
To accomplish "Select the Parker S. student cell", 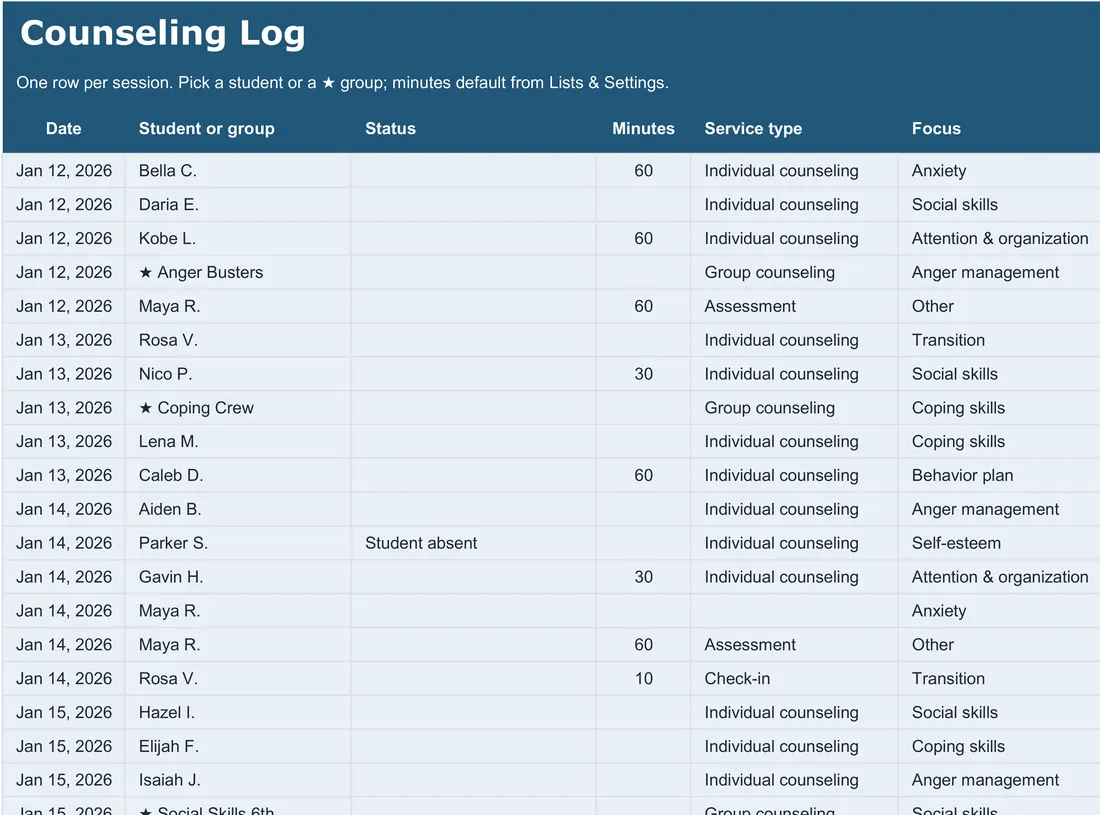I will pyautogui.click(x=238, y=543).
